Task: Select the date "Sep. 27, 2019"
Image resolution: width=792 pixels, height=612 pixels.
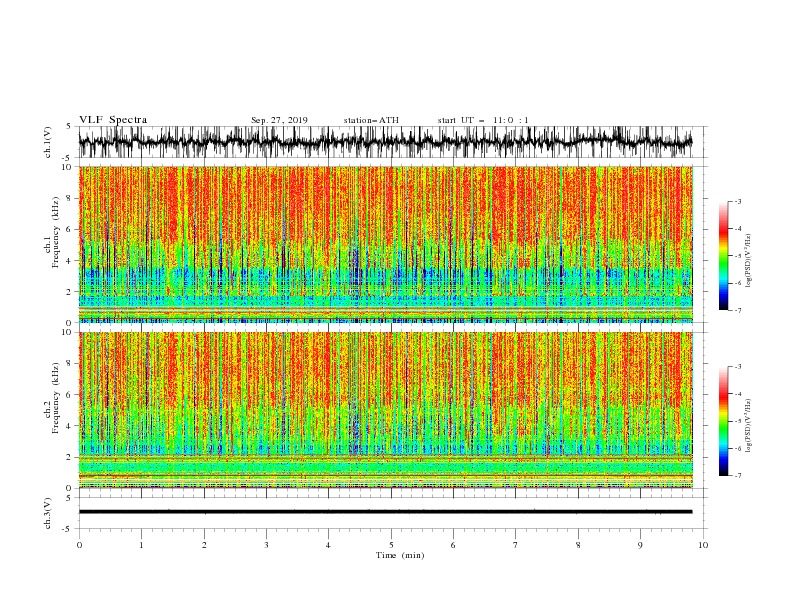Action: (x=279, y=120)
